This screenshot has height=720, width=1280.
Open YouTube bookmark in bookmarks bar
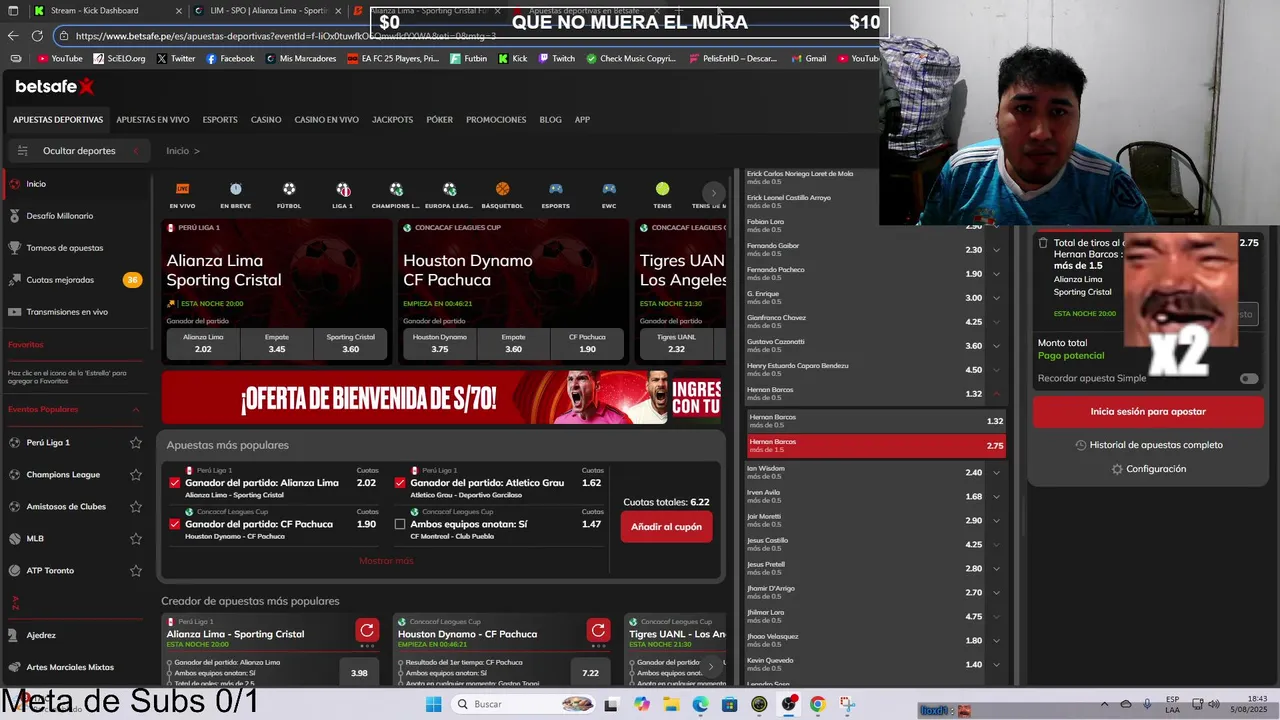click(60, 59)
